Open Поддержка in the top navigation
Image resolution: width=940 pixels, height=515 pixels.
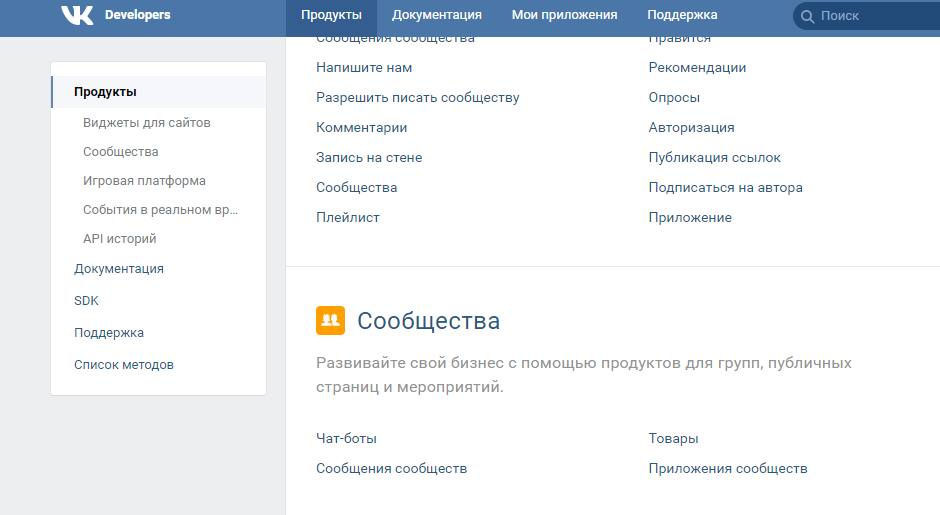coord(682,15)
